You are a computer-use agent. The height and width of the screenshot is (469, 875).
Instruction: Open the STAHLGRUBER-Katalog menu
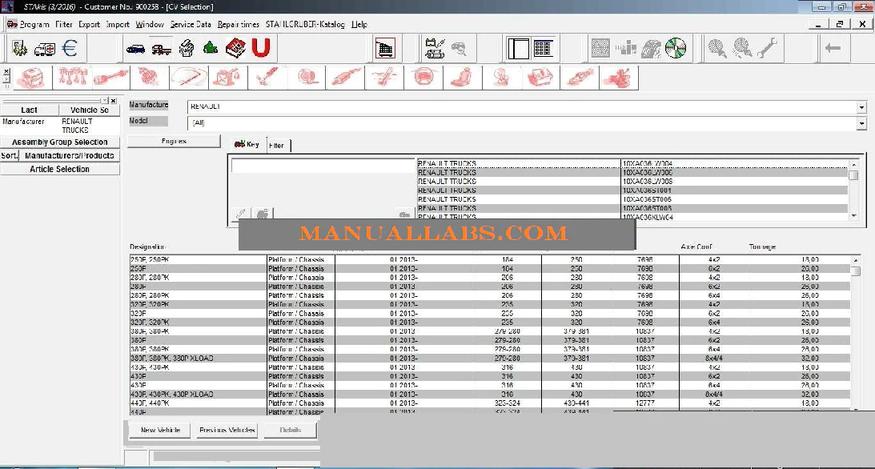click(x=305, y=25)
